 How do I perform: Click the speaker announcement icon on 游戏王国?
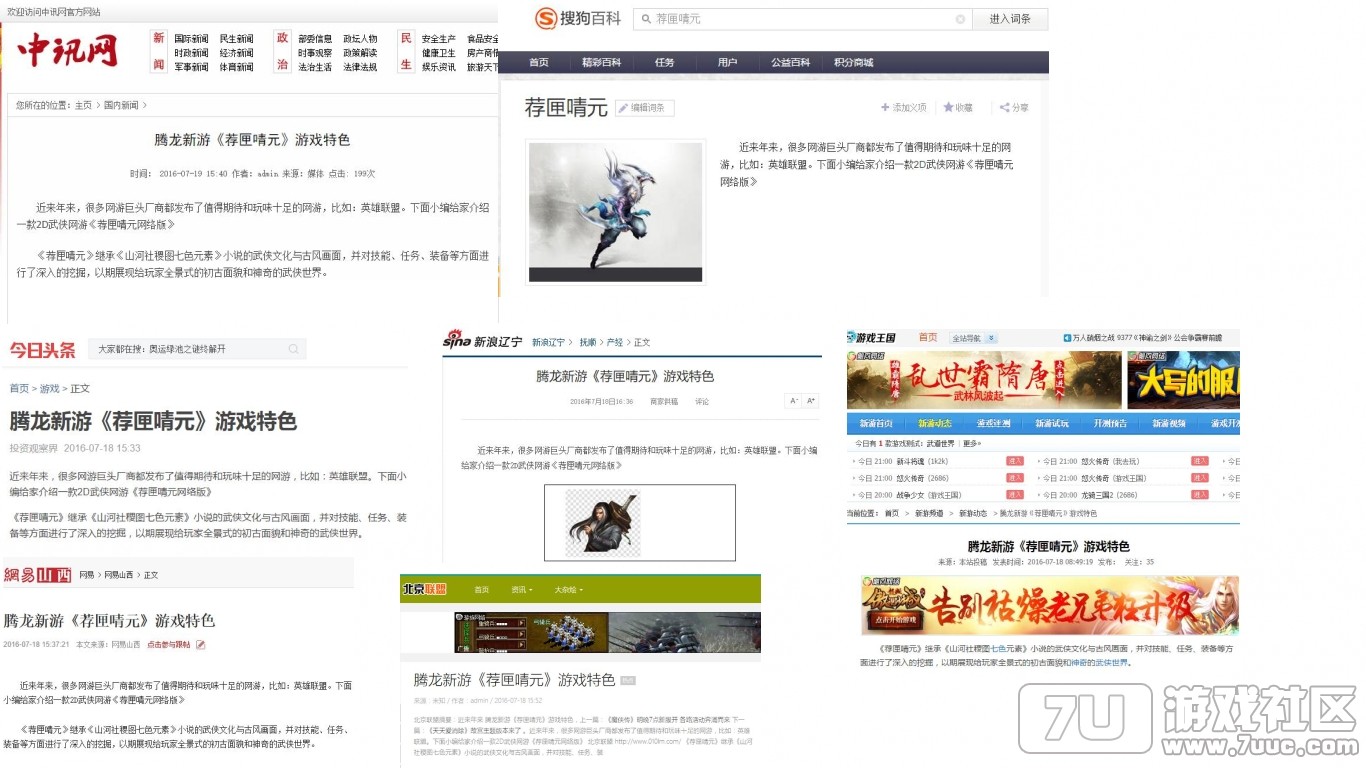(x=1067, y=338)
